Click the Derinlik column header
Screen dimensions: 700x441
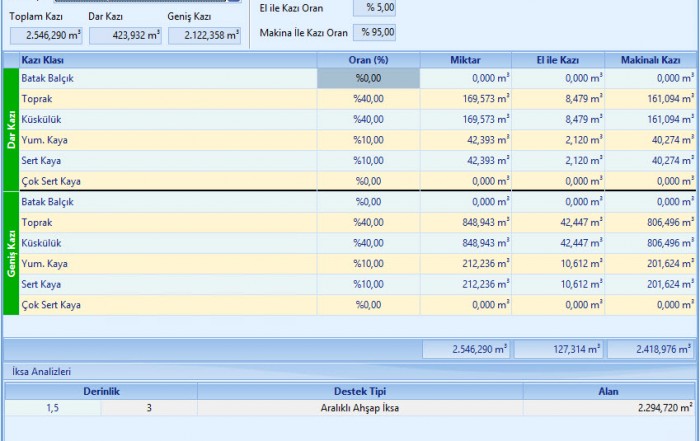click(x=100, y=391)
